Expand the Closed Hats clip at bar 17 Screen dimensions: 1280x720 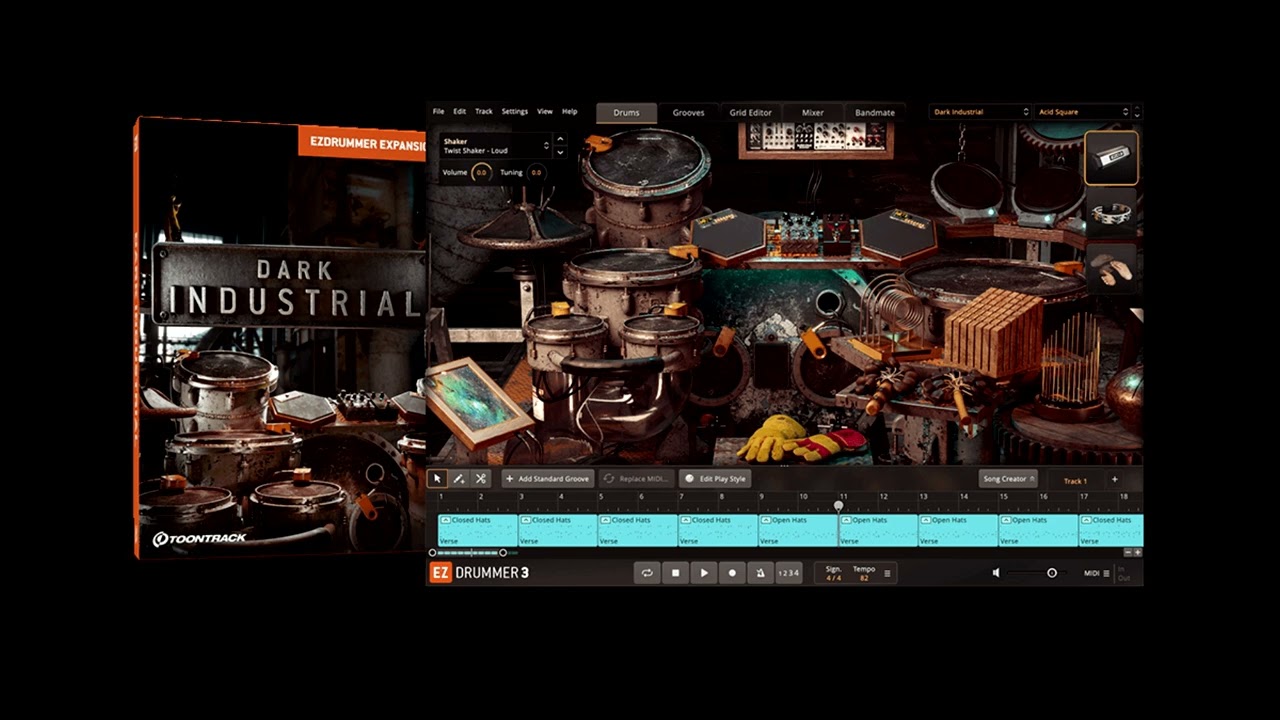(x=1085, y=520)
